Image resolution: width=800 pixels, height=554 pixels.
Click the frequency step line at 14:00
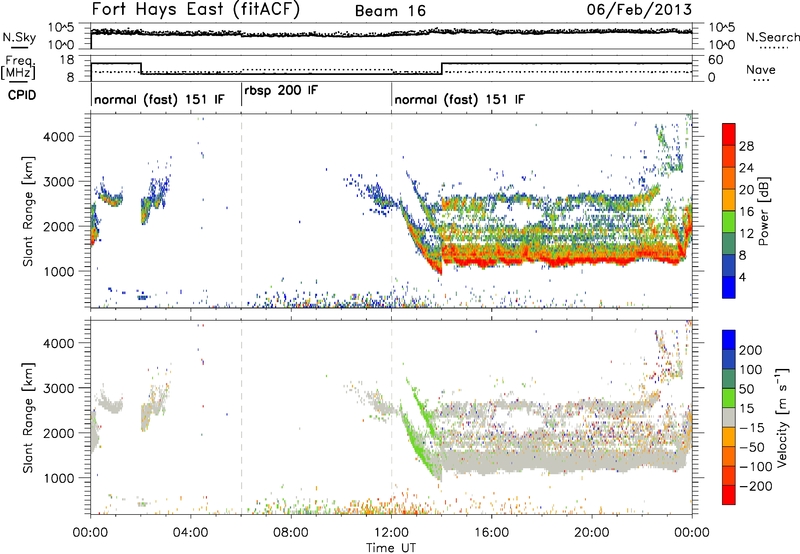[442, 68]
